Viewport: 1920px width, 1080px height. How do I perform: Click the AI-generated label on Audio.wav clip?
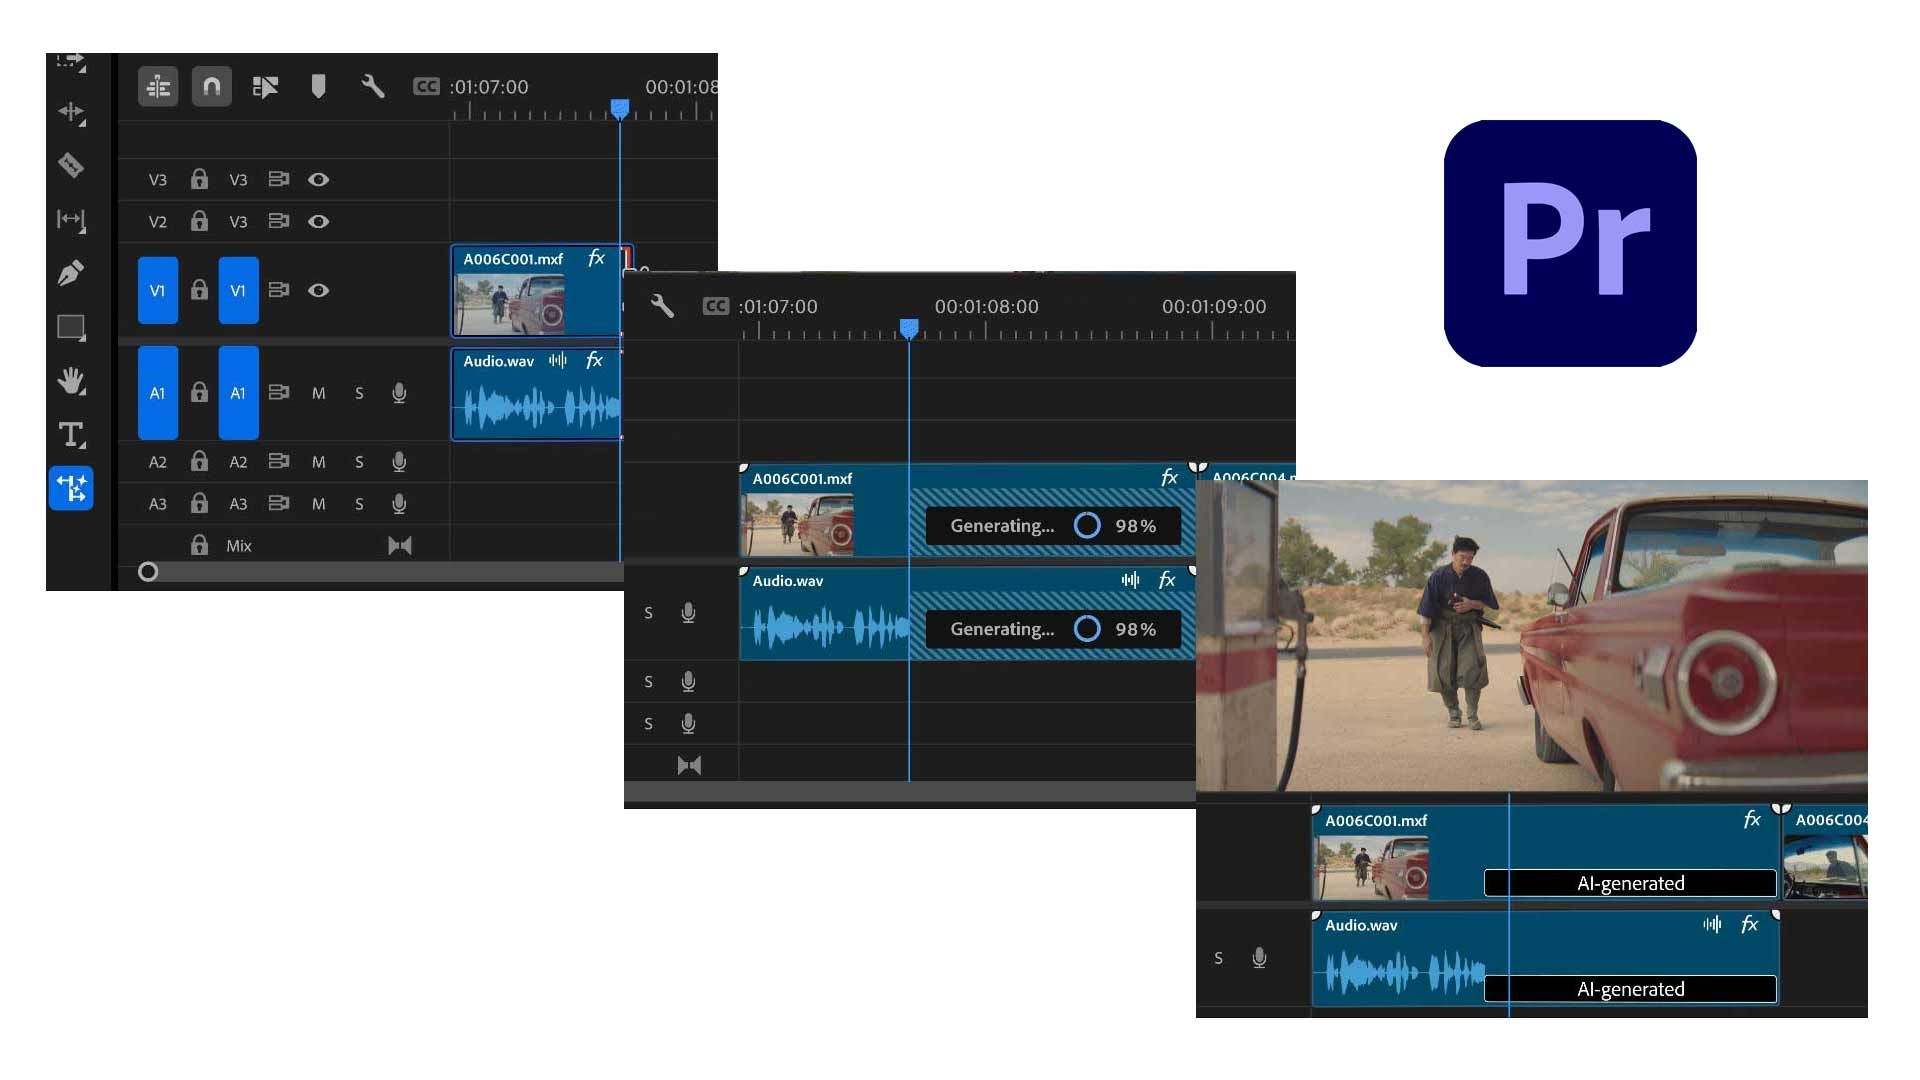[x=1629, y=989]
